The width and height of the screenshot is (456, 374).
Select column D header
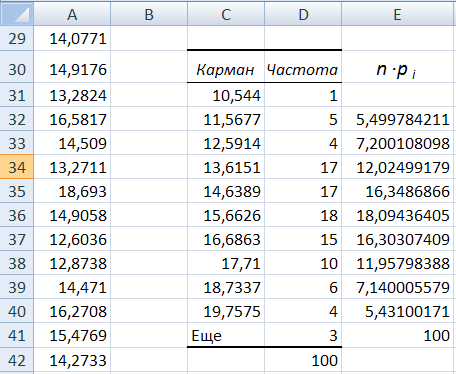303,14
